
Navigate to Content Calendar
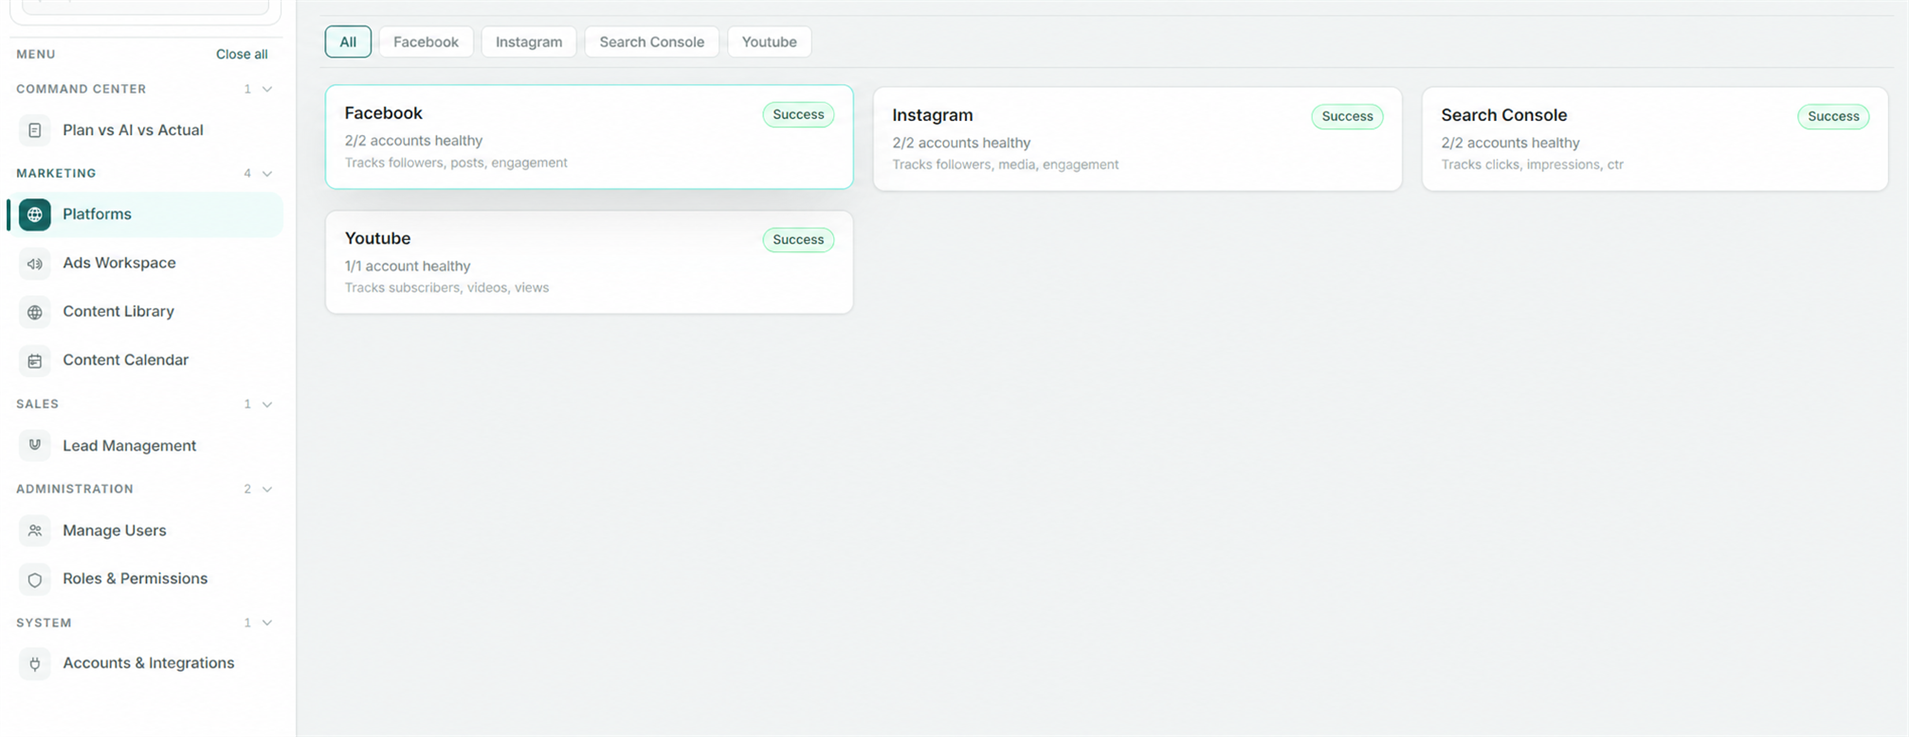[125, 360]
